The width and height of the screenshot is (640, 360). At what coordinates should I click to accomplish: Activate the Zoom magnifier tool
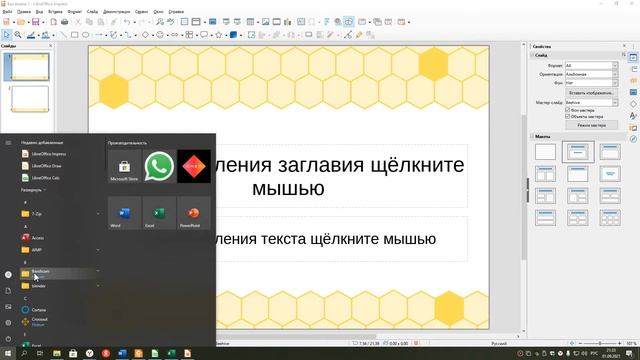click(x=18, y=35)
